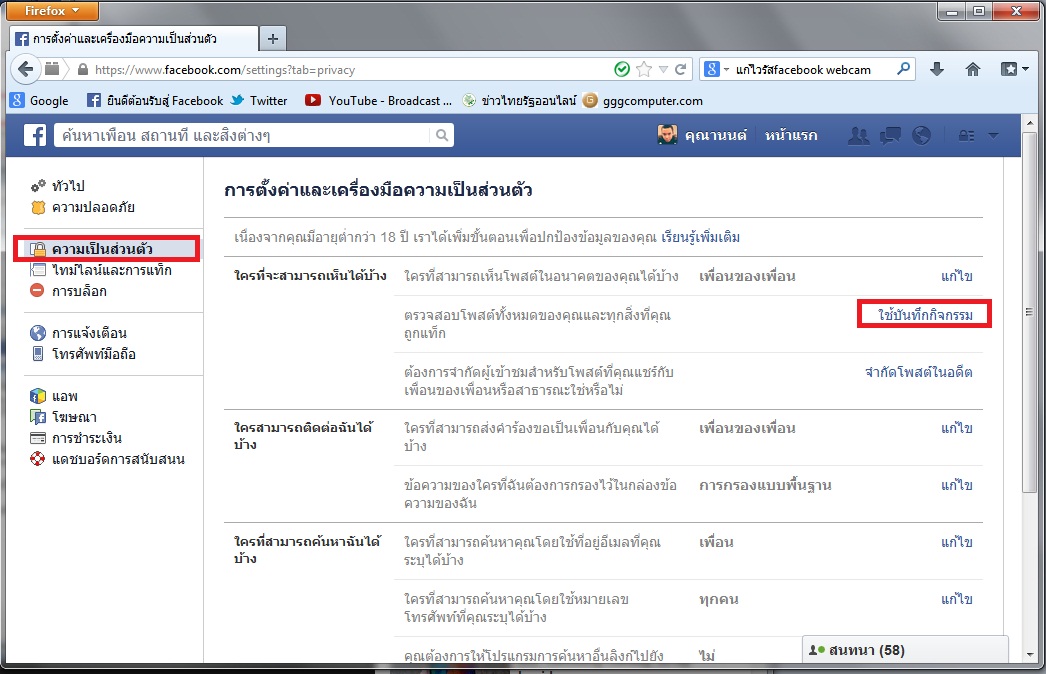Open the notifications globe icon
1046x674 pixels.
tap(921, 135)
